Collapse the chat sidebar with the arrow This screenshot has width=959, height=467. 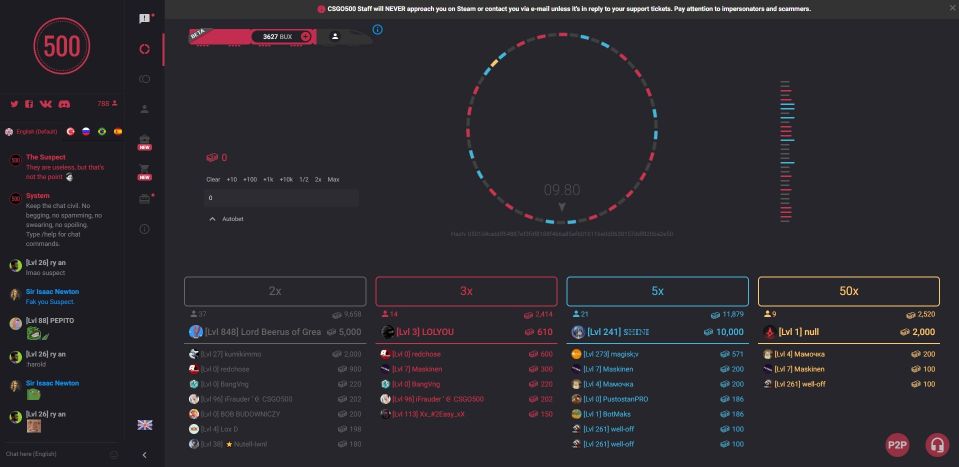pyautogui.click(x=145, y=455)
